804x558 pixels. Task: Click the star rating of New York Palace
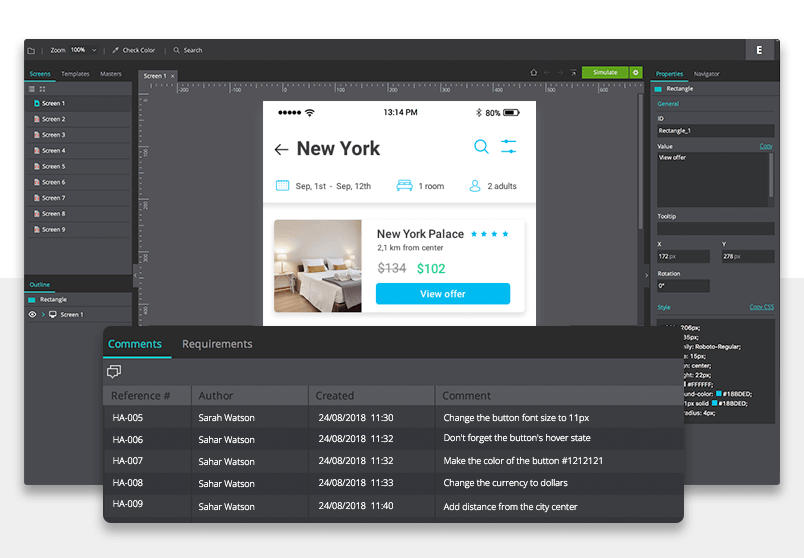click(x=490, y=234)
